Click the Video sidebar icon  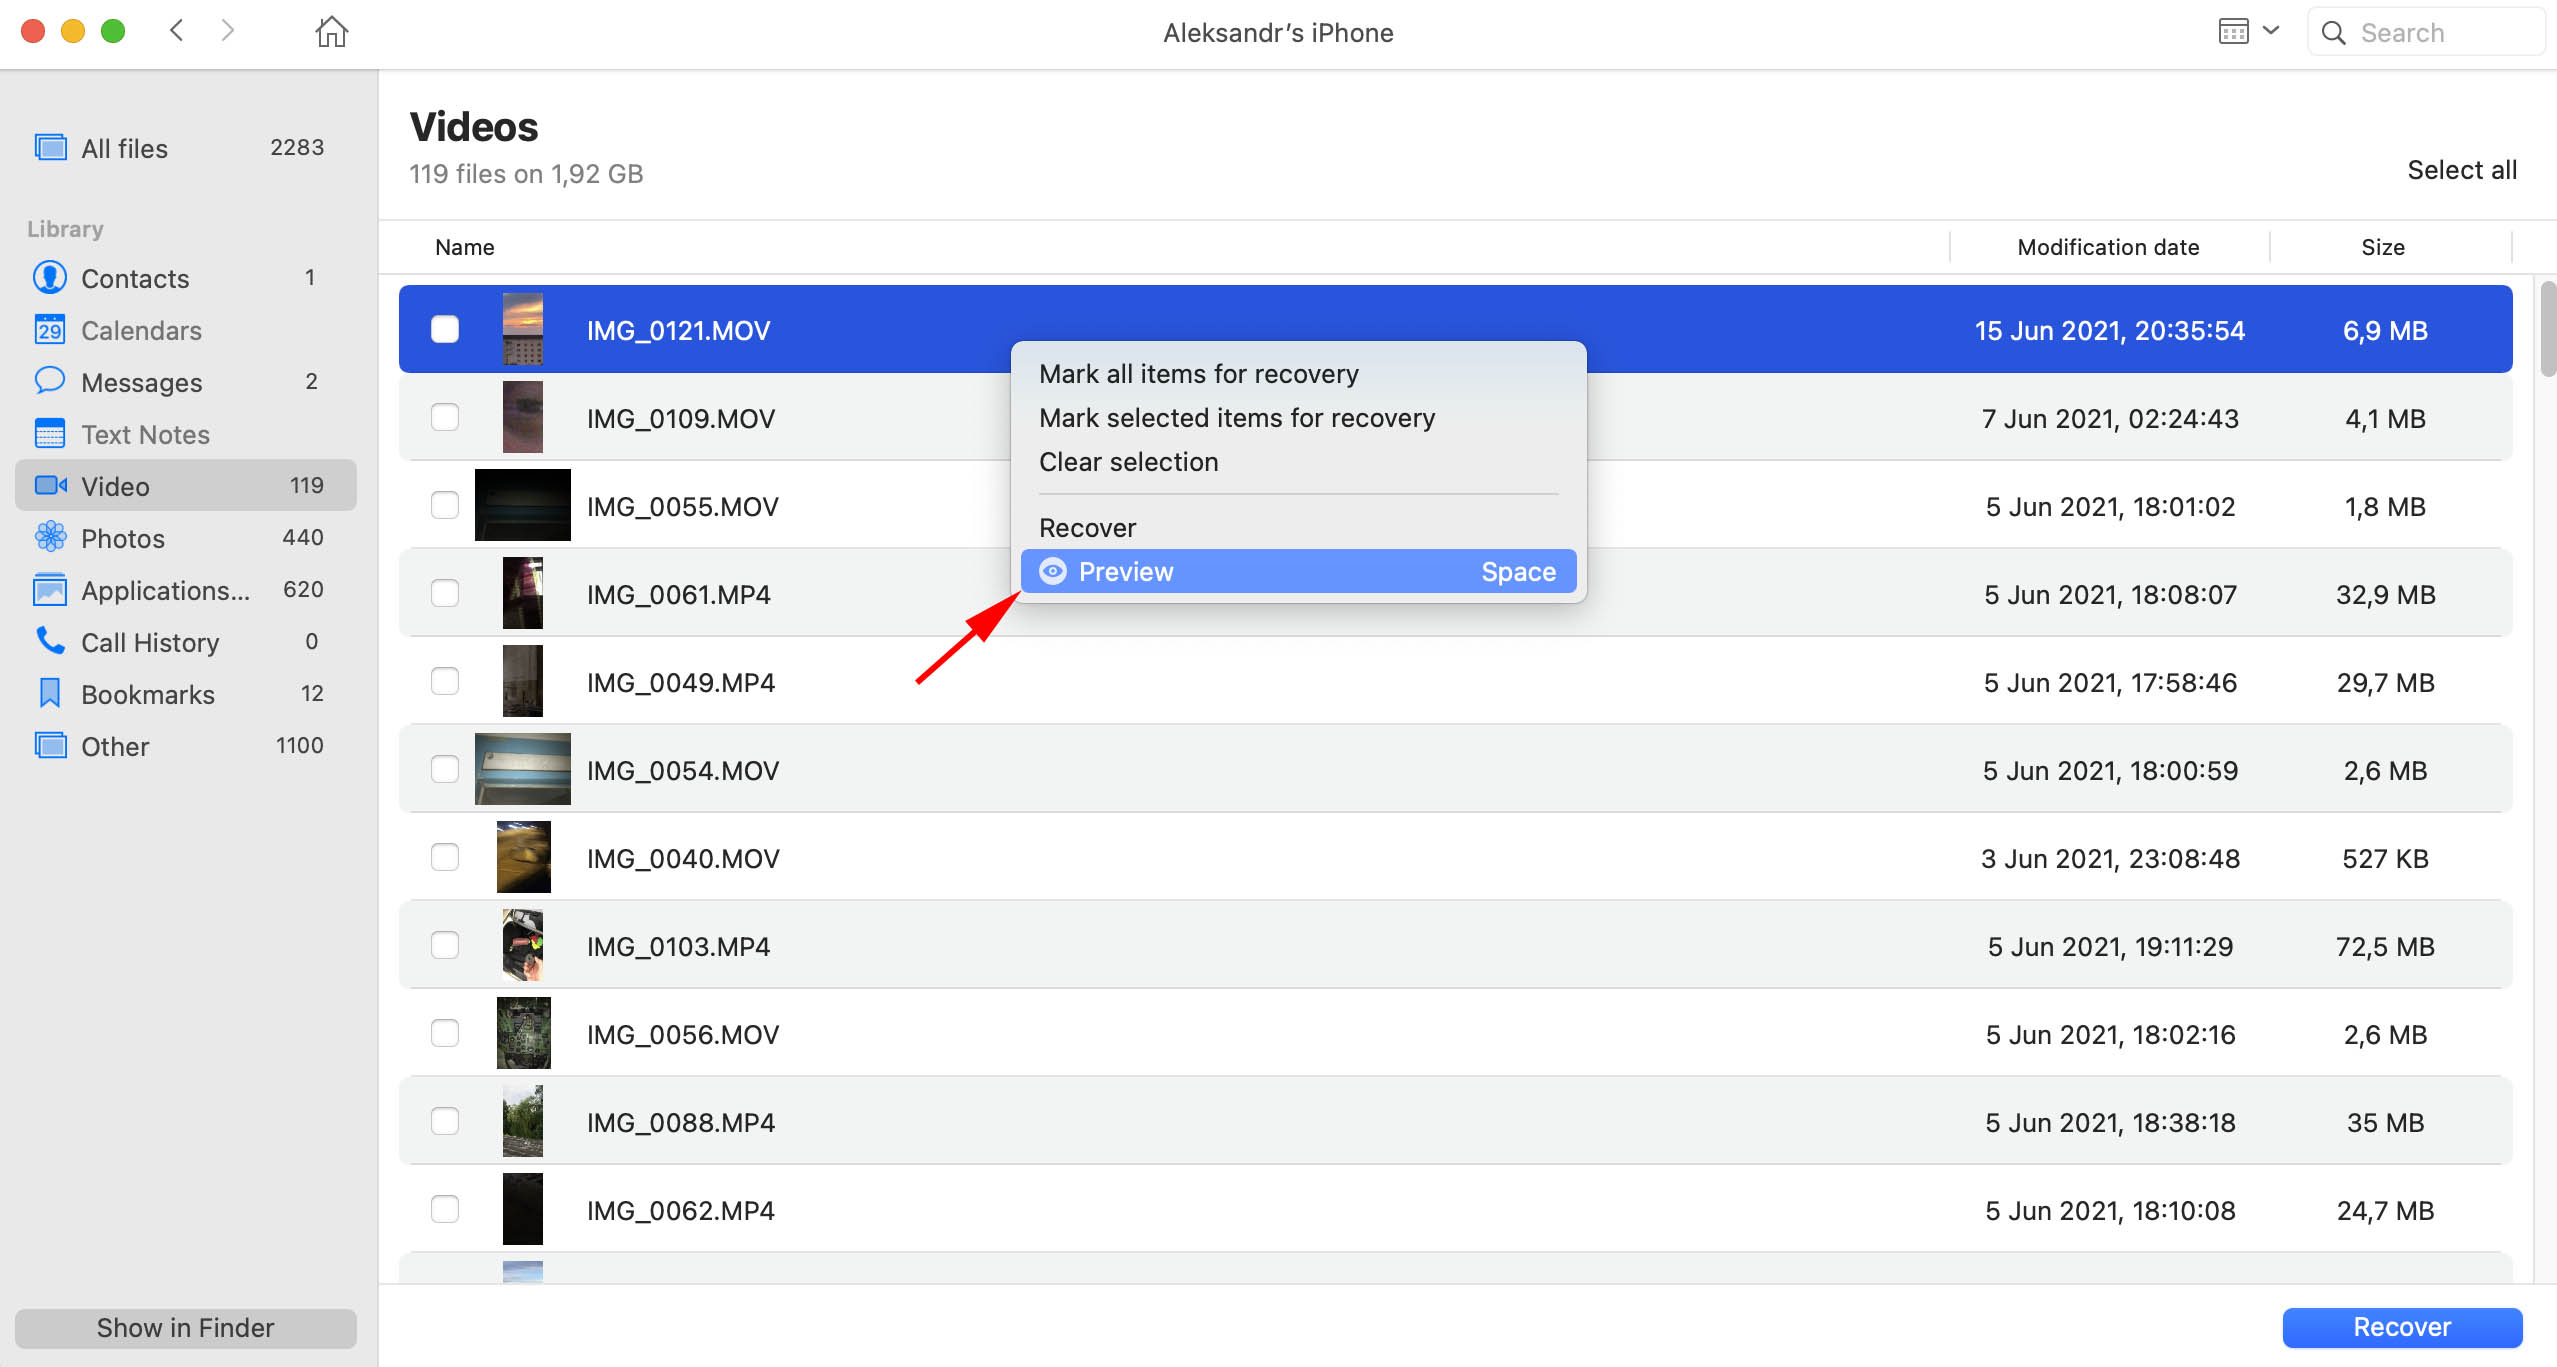49,486
